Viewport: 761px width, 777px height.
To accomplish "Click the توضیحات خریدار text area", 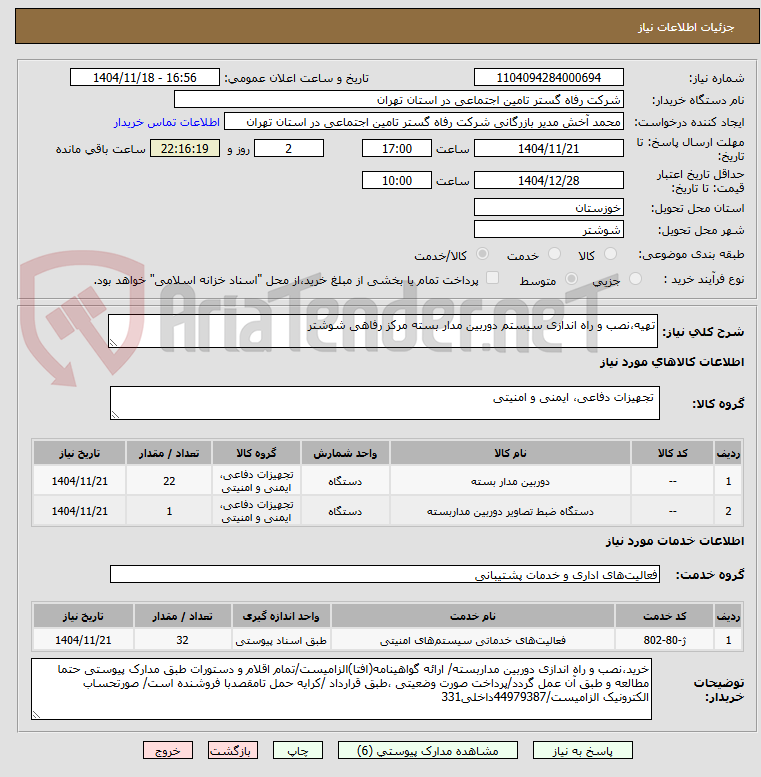I will point(341,689).
